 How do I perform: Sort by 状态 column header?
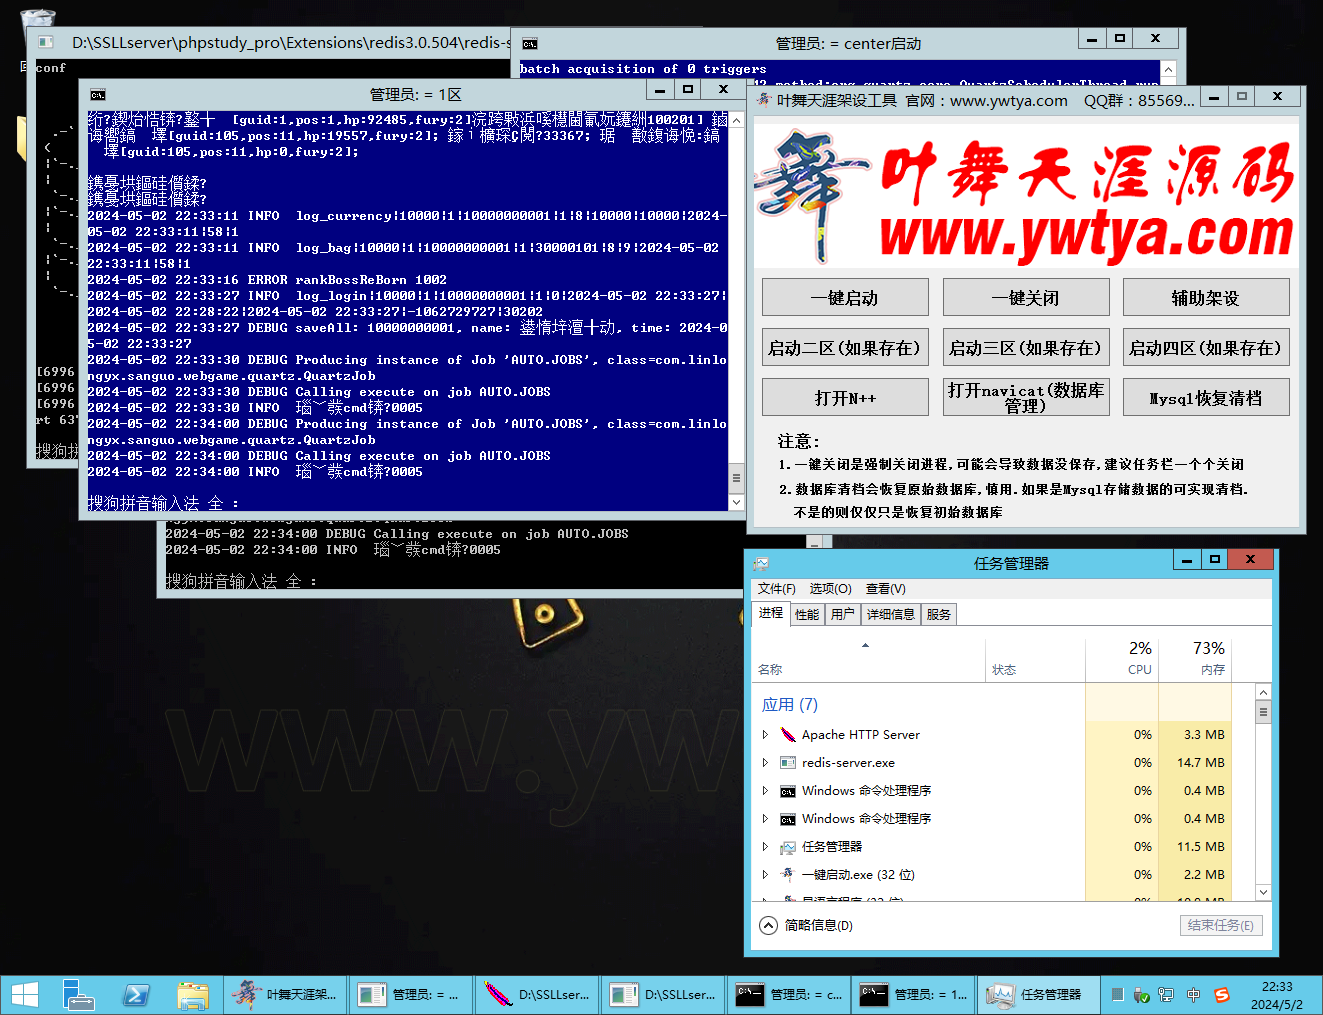pos(1035,660)
